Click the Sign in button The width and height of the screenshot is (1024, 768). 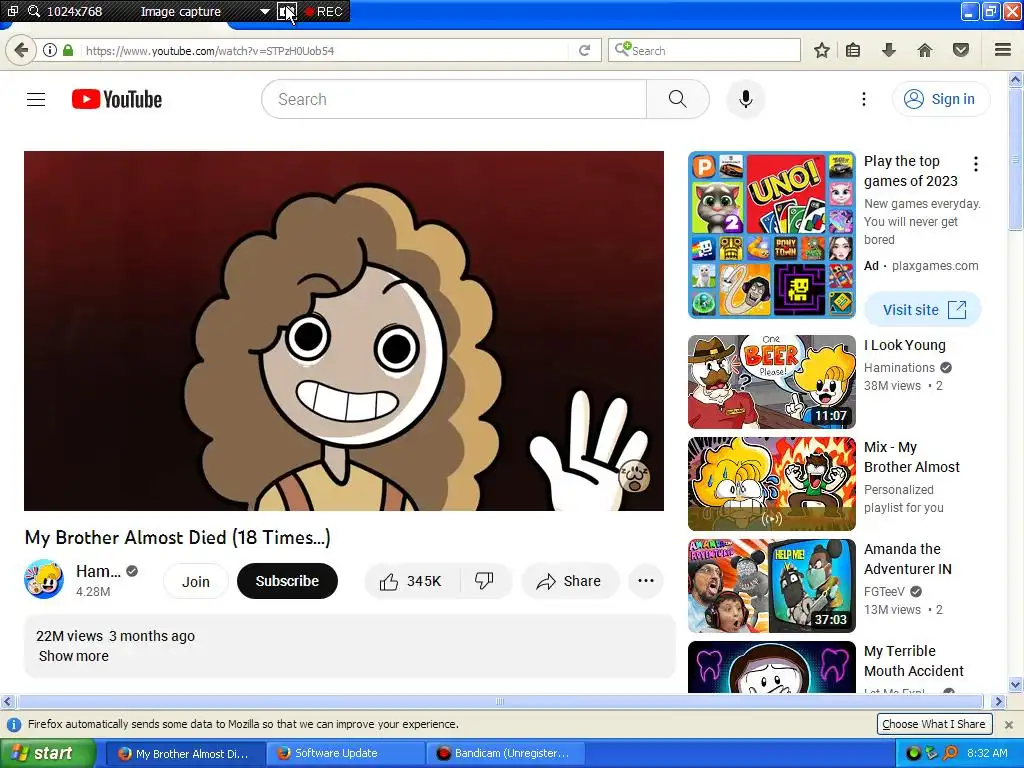[940, 99]
